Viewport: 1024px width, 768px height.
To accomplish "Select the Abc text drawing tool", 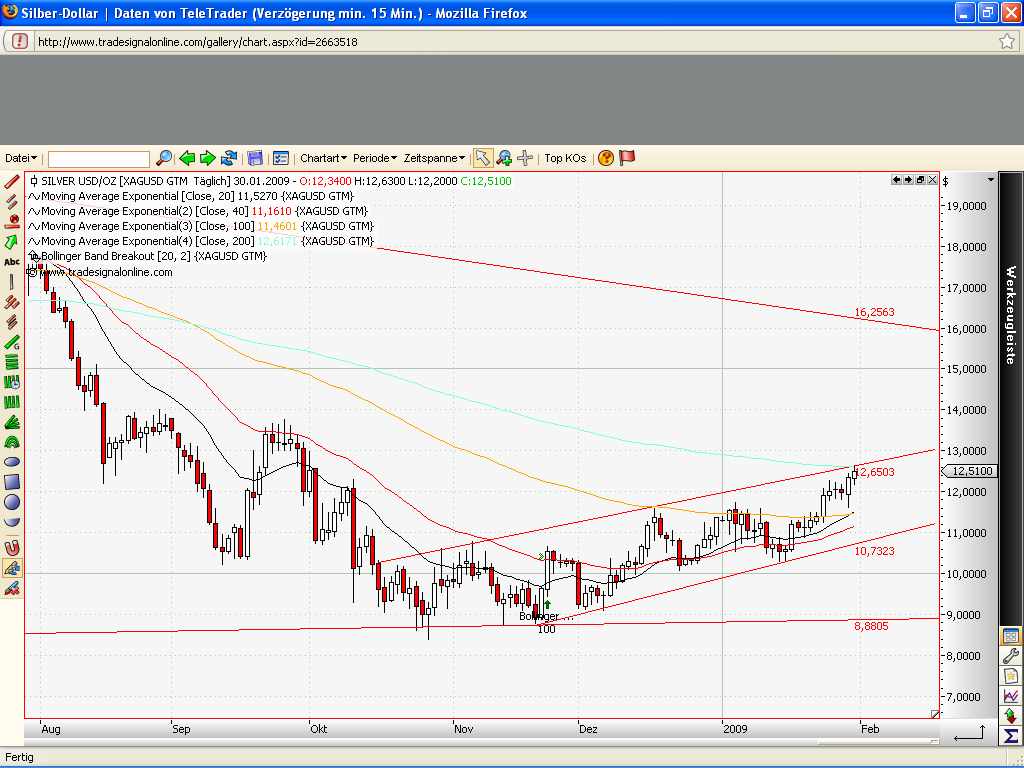I will click(12, 262).
